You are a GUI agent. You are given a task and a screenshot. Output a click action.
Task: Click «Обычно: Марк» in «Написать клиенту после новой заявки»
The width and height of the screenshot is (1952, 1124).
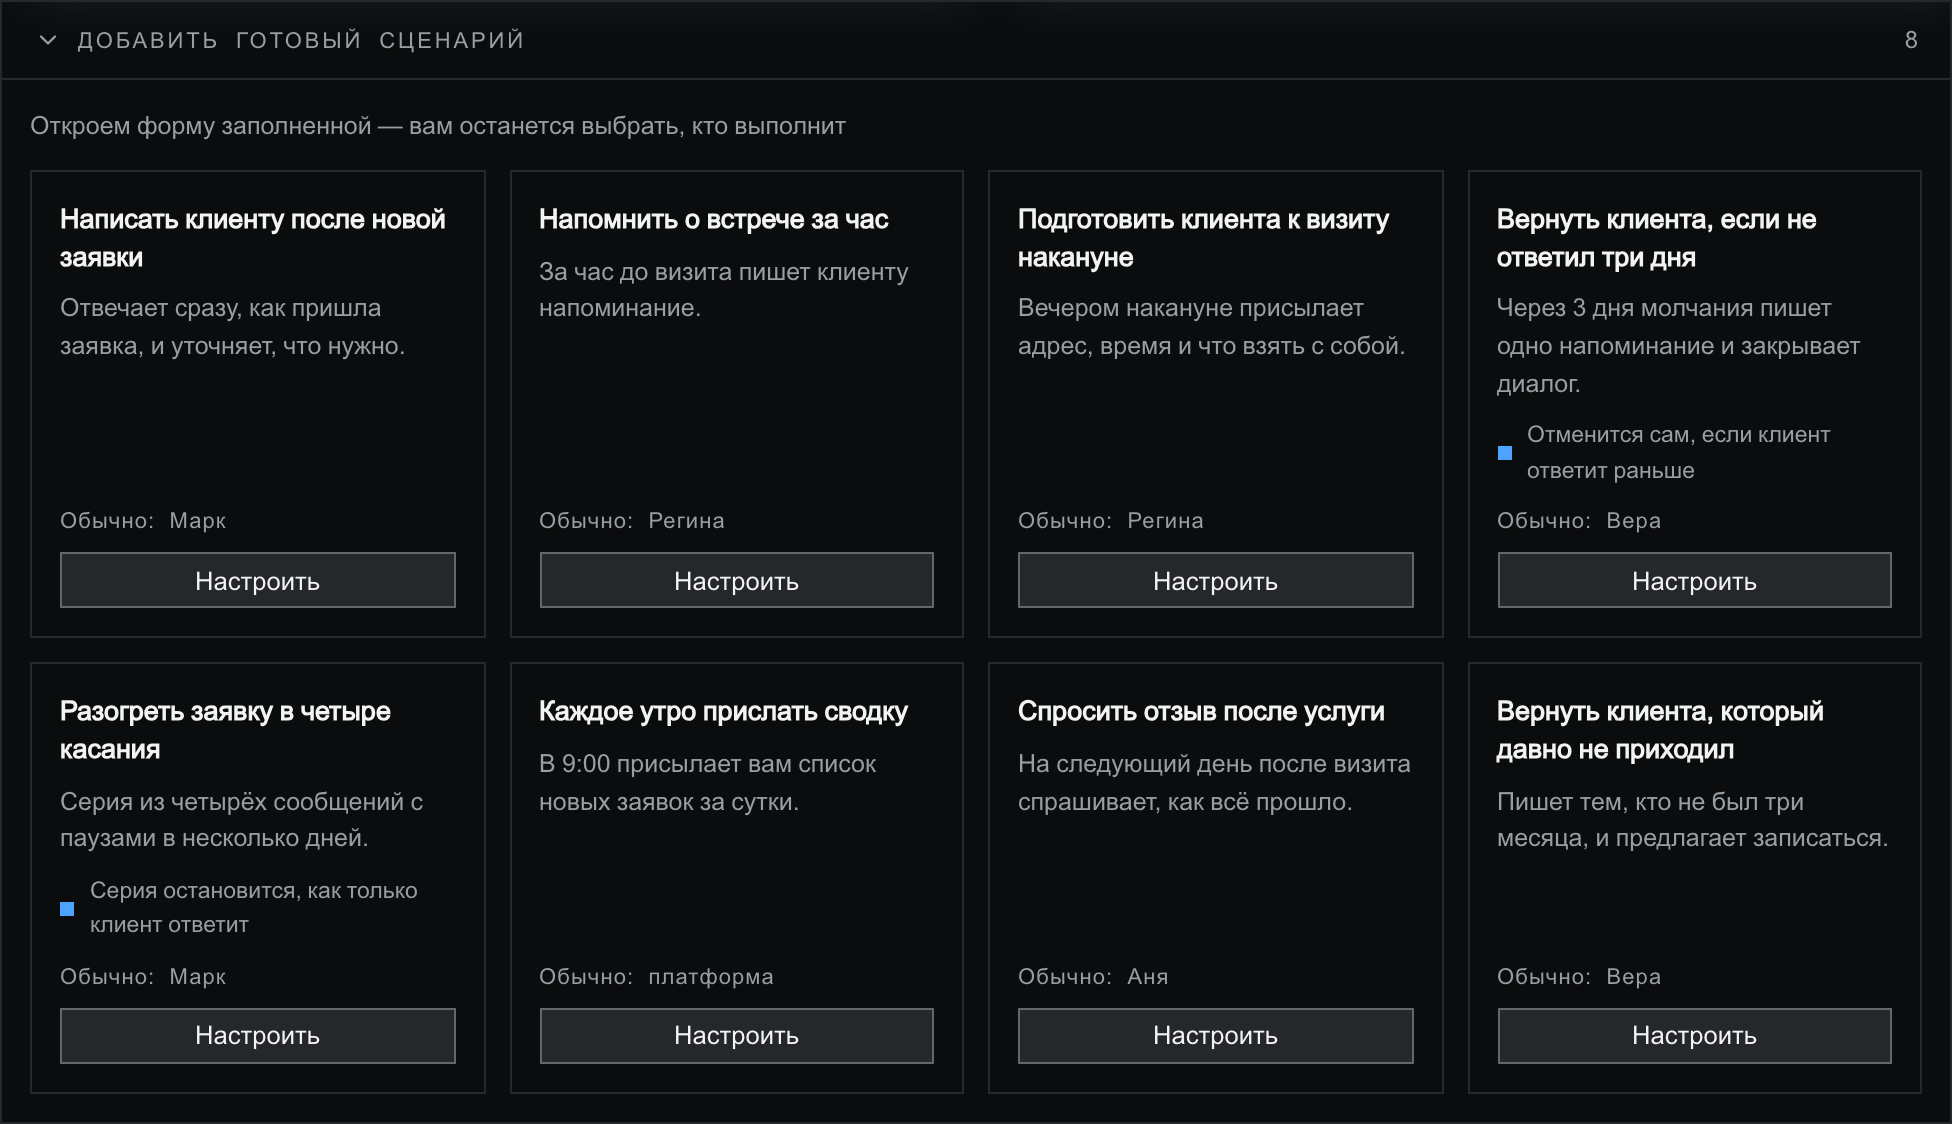point(143,520)
